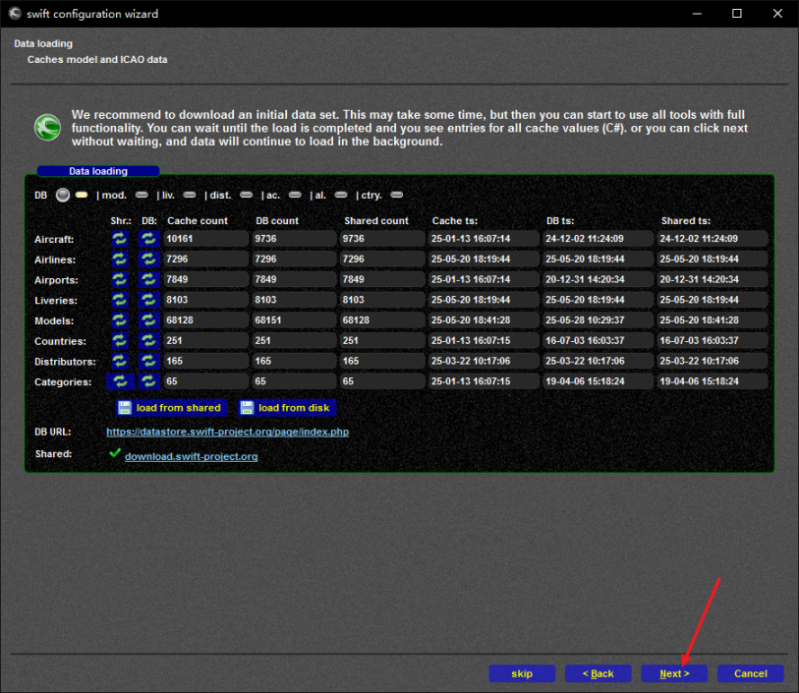Go to the Next wizard page
The width and height of the screenshot is (799, 693).
pos(674,674)
